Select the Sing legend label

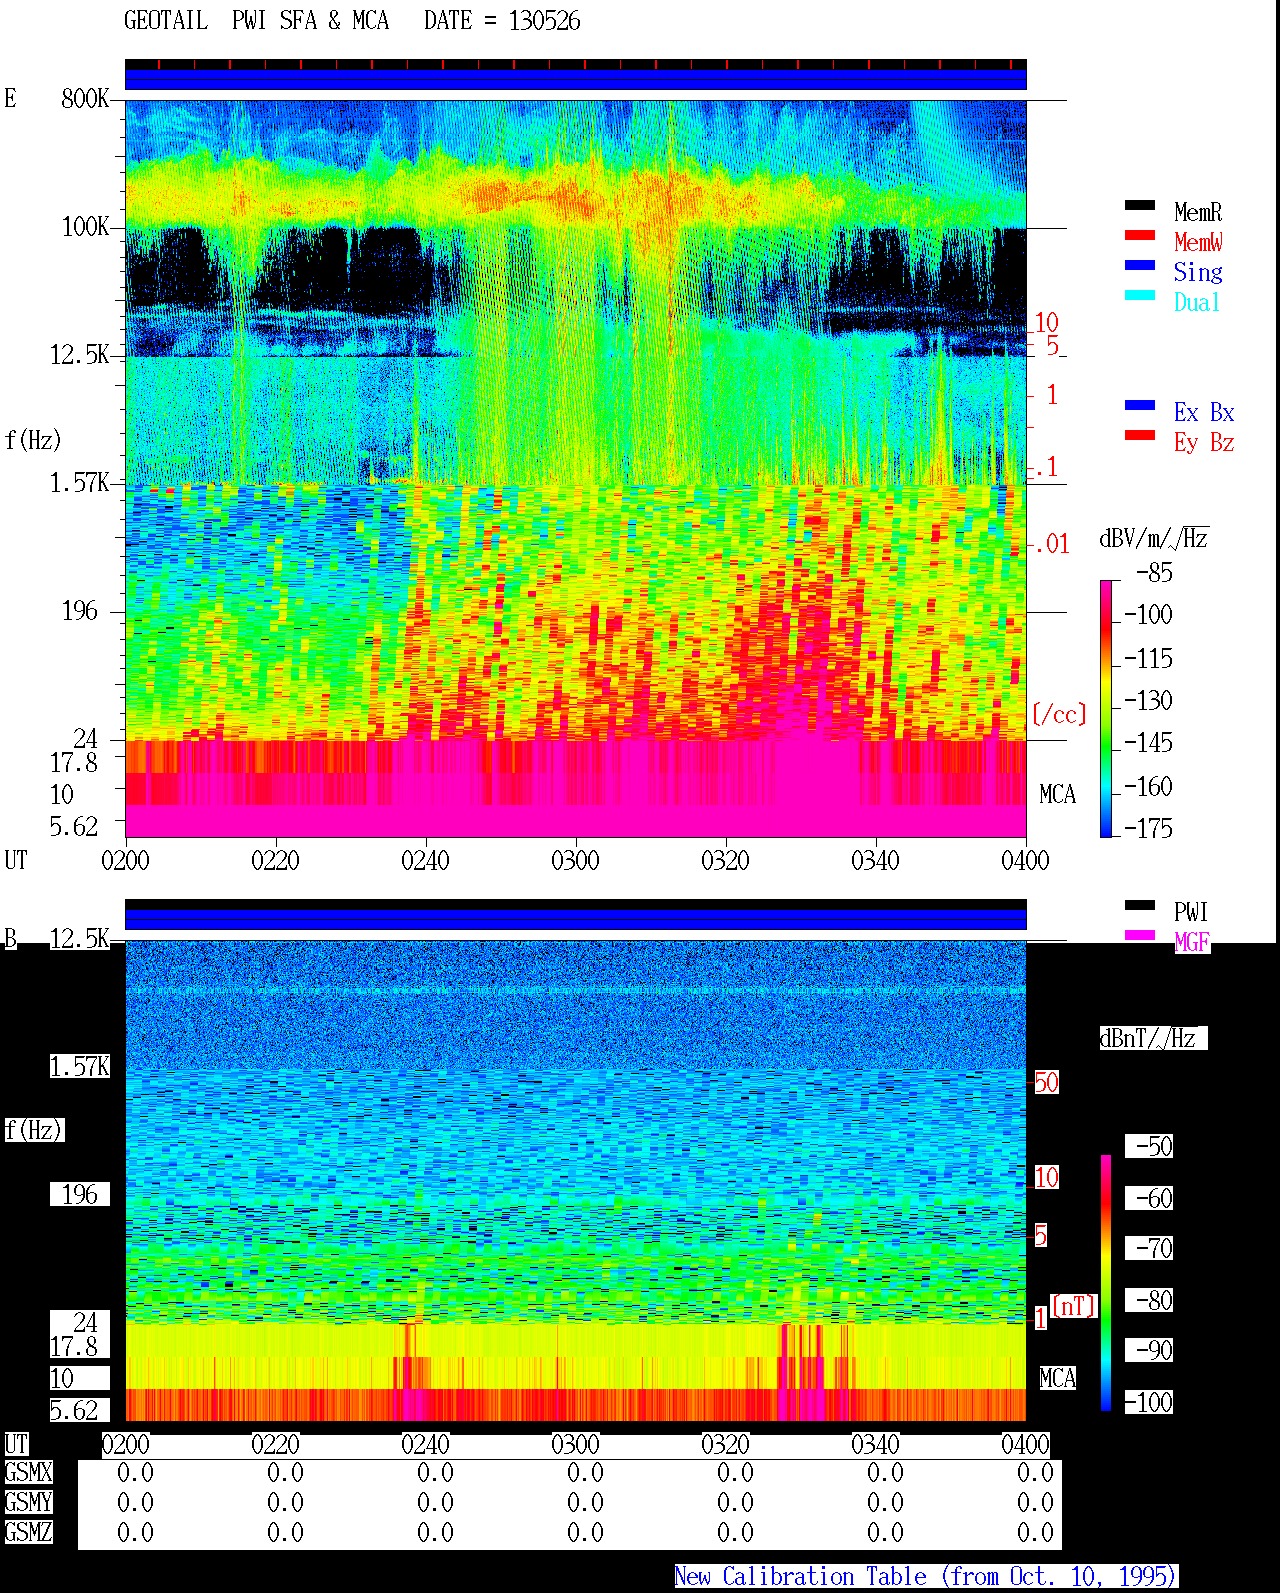1198,272
